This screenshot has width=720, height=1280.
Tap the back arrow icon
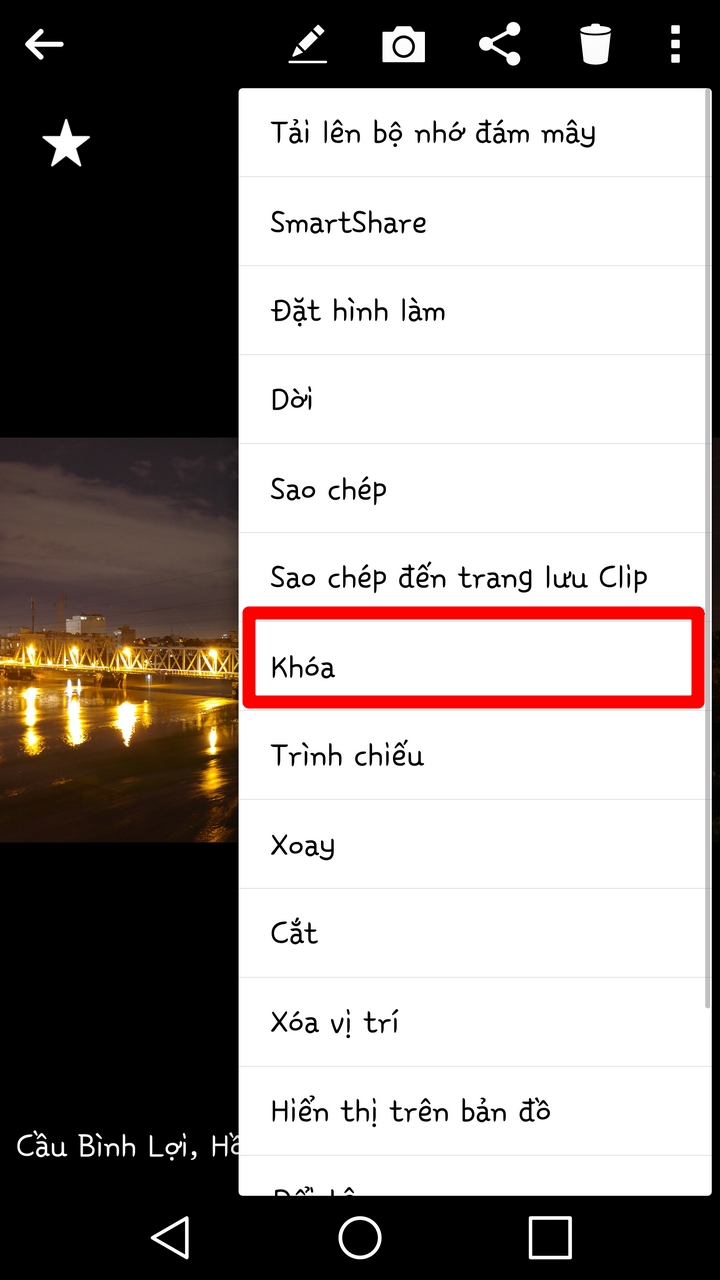pos(45,44)
